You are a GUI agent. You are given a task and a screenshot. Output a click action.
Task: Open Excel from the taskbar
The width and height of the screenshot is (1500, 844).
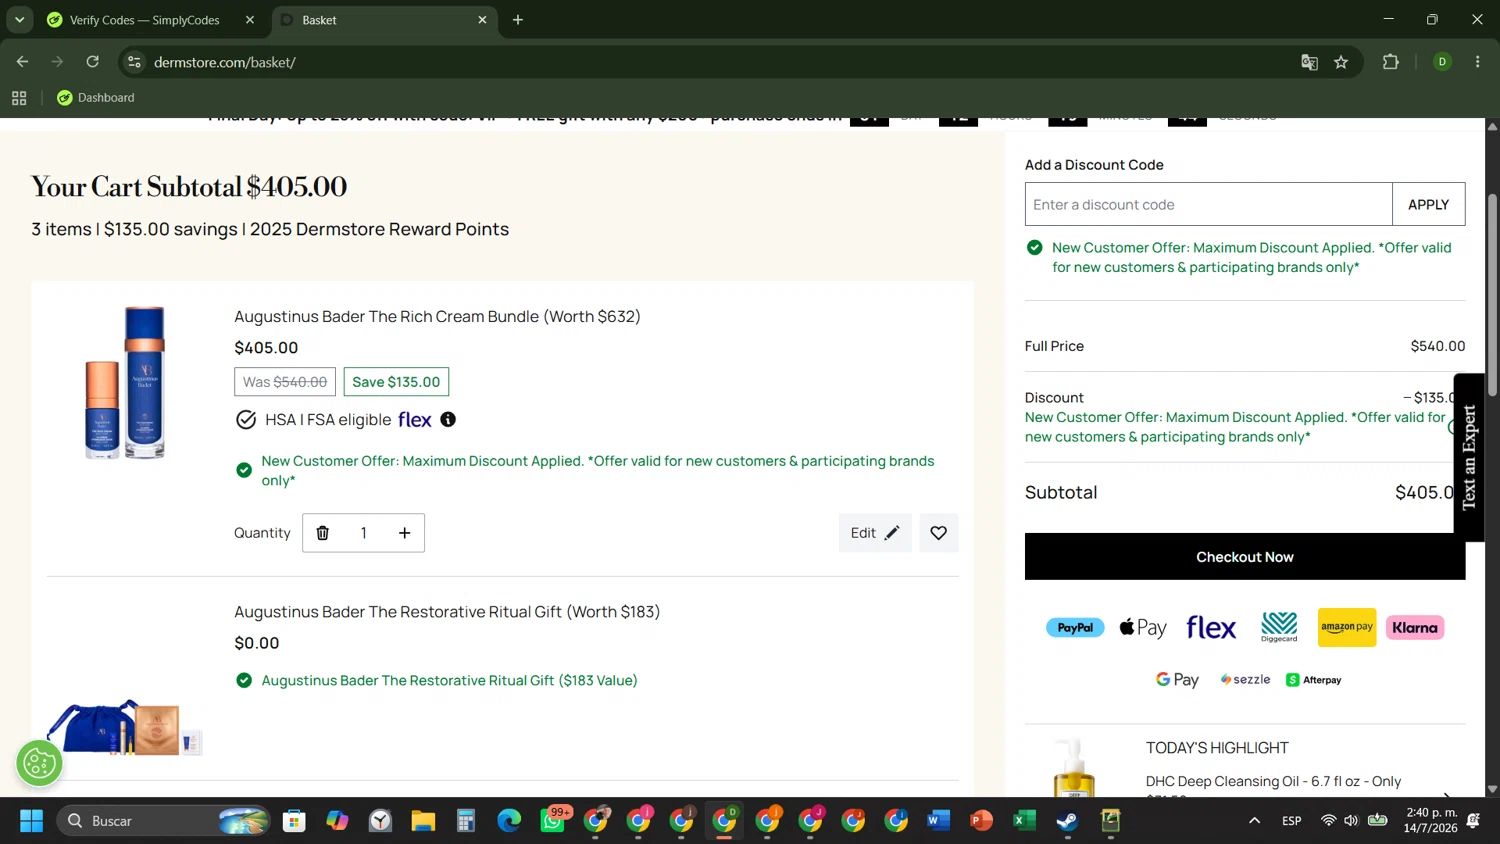point(1024,821)
